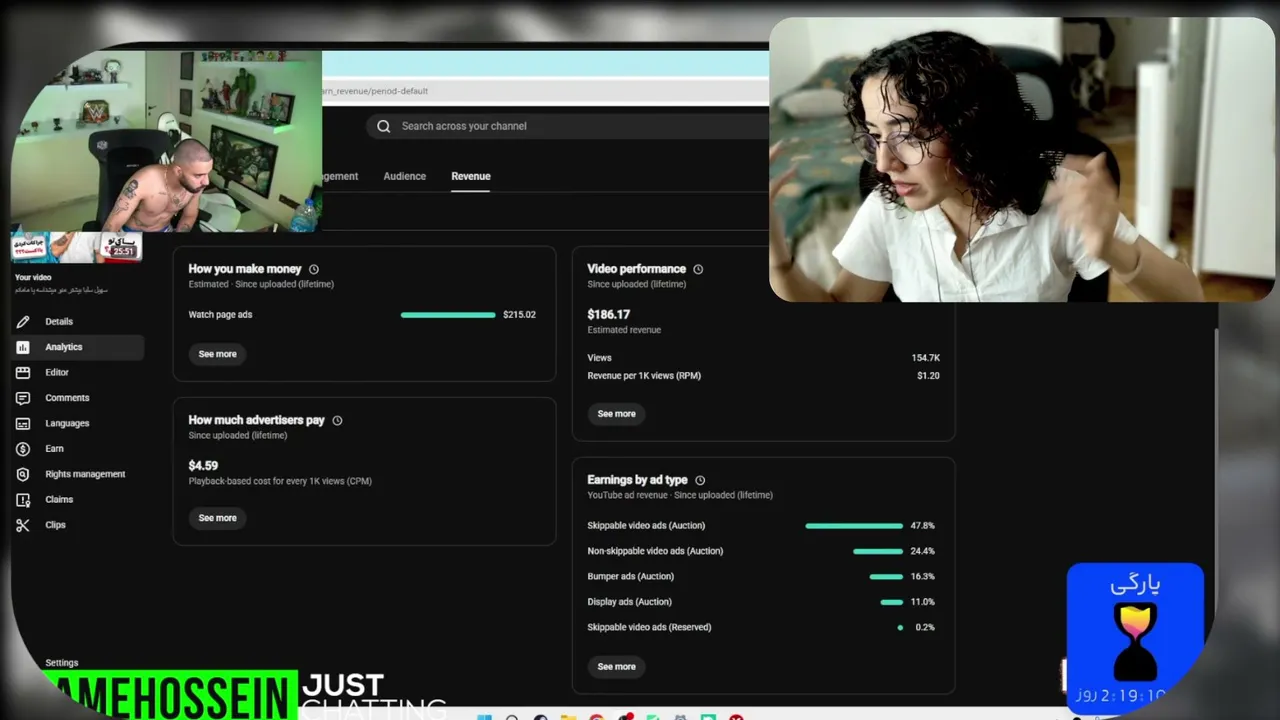Switch to the Audience tab
The image size is (1280, 720).
pyautogui.click(x=405, y=176)
